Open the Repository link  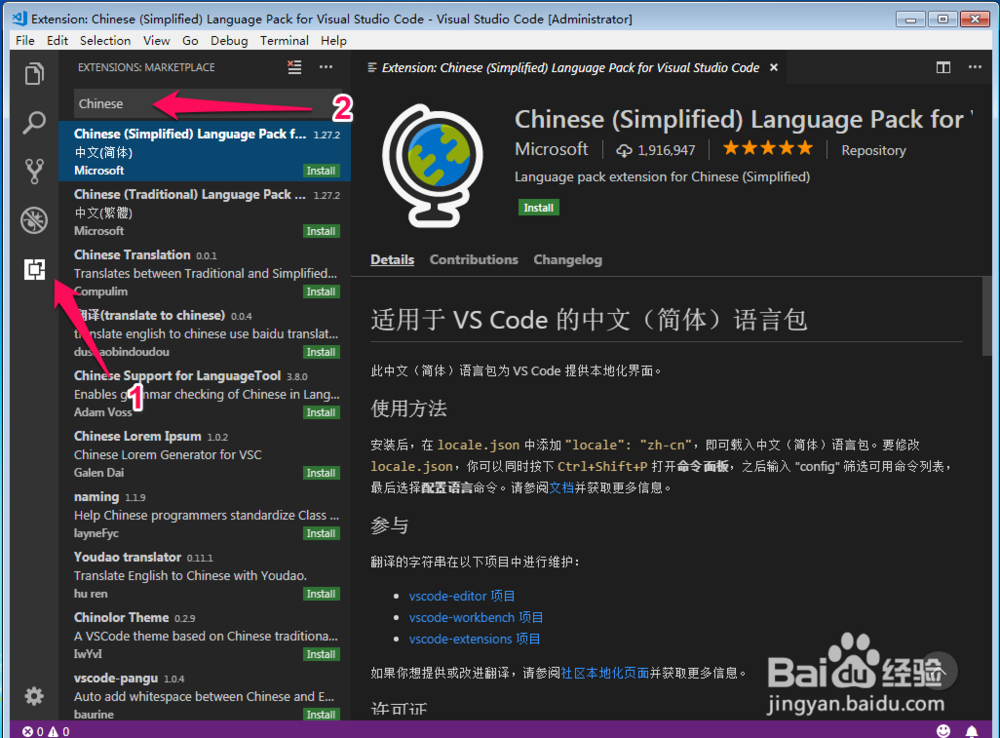click(873, 151)
